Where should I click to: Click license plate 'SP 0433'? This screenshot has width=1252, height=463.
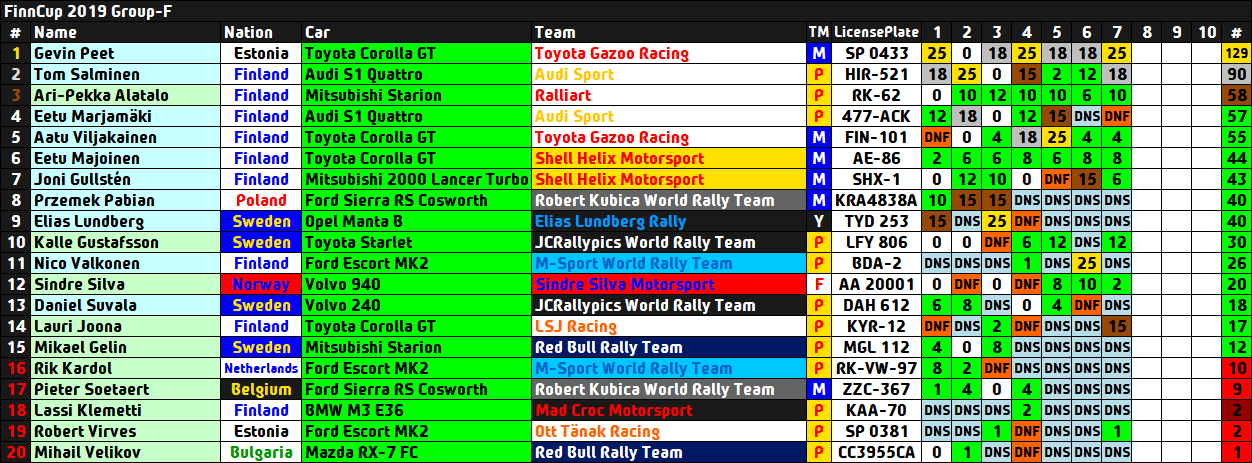(x=876, y=53)
